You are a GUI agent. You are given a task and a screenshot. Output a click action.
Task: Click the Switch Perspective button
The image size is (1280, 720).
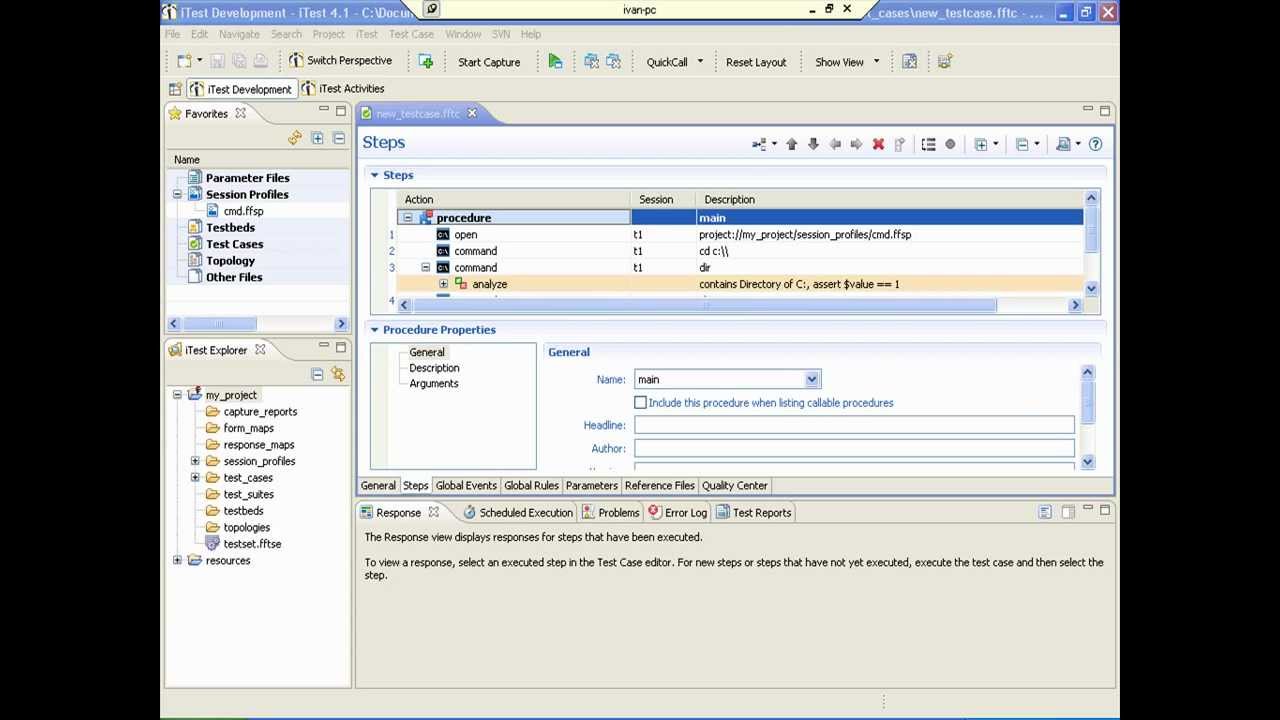(340, 61)
